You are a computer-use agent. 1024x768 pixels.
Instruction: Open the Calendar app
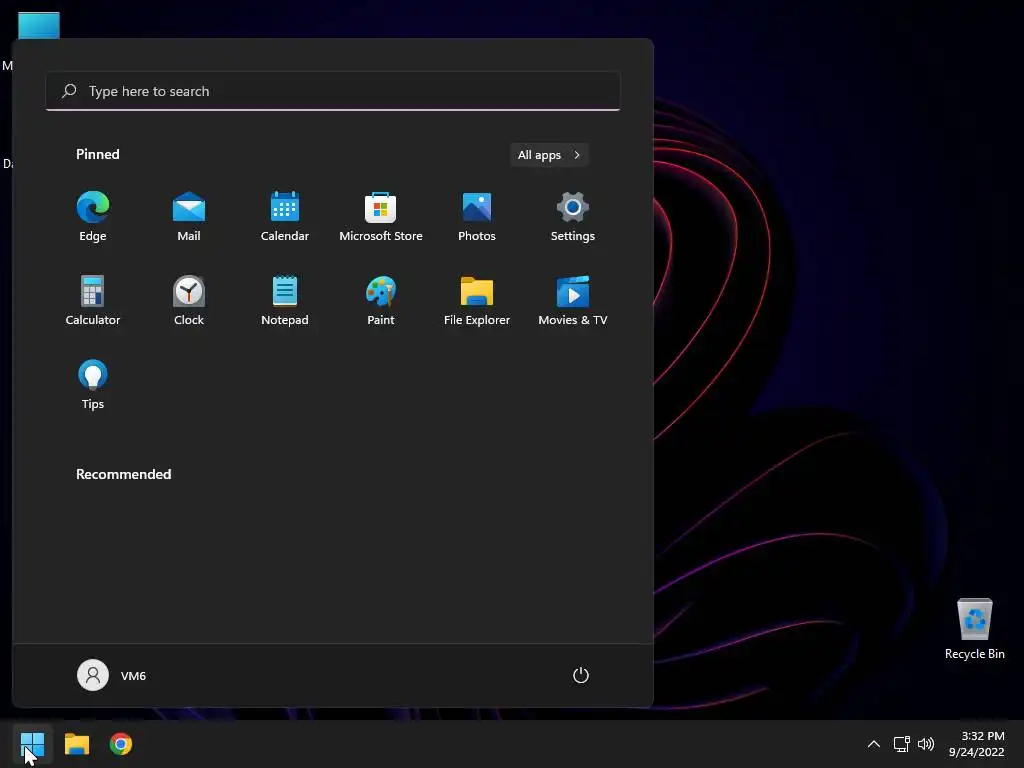[285, 217]
